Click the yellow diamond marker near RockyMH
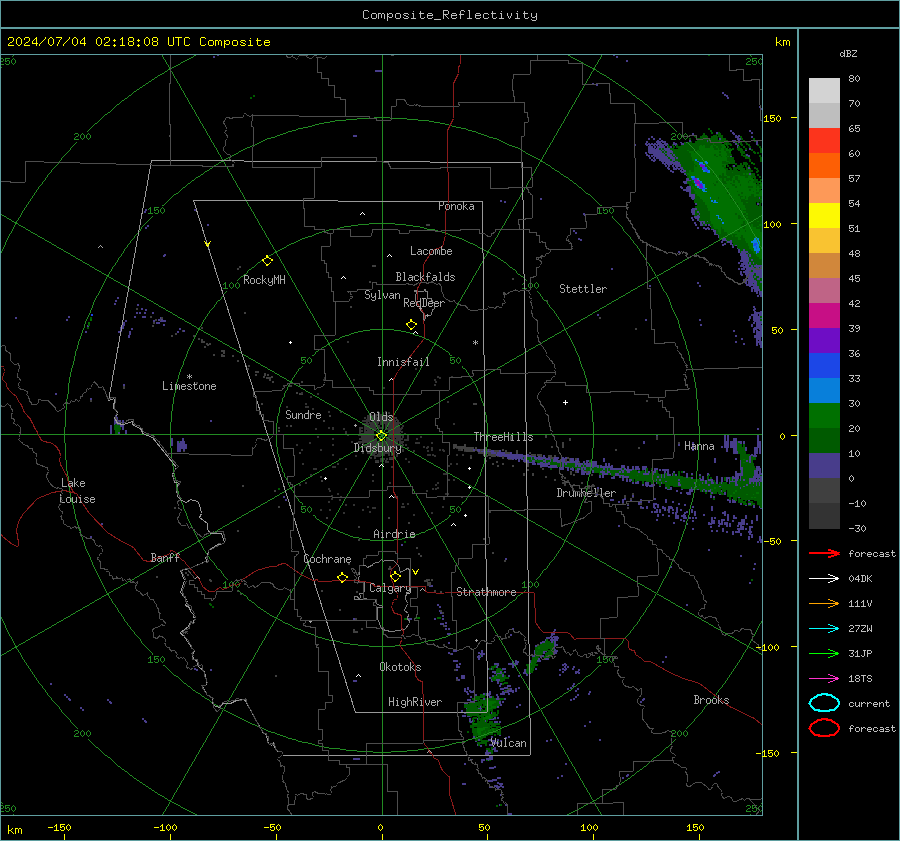Viewport: 900px width, 841px height. 267,261
